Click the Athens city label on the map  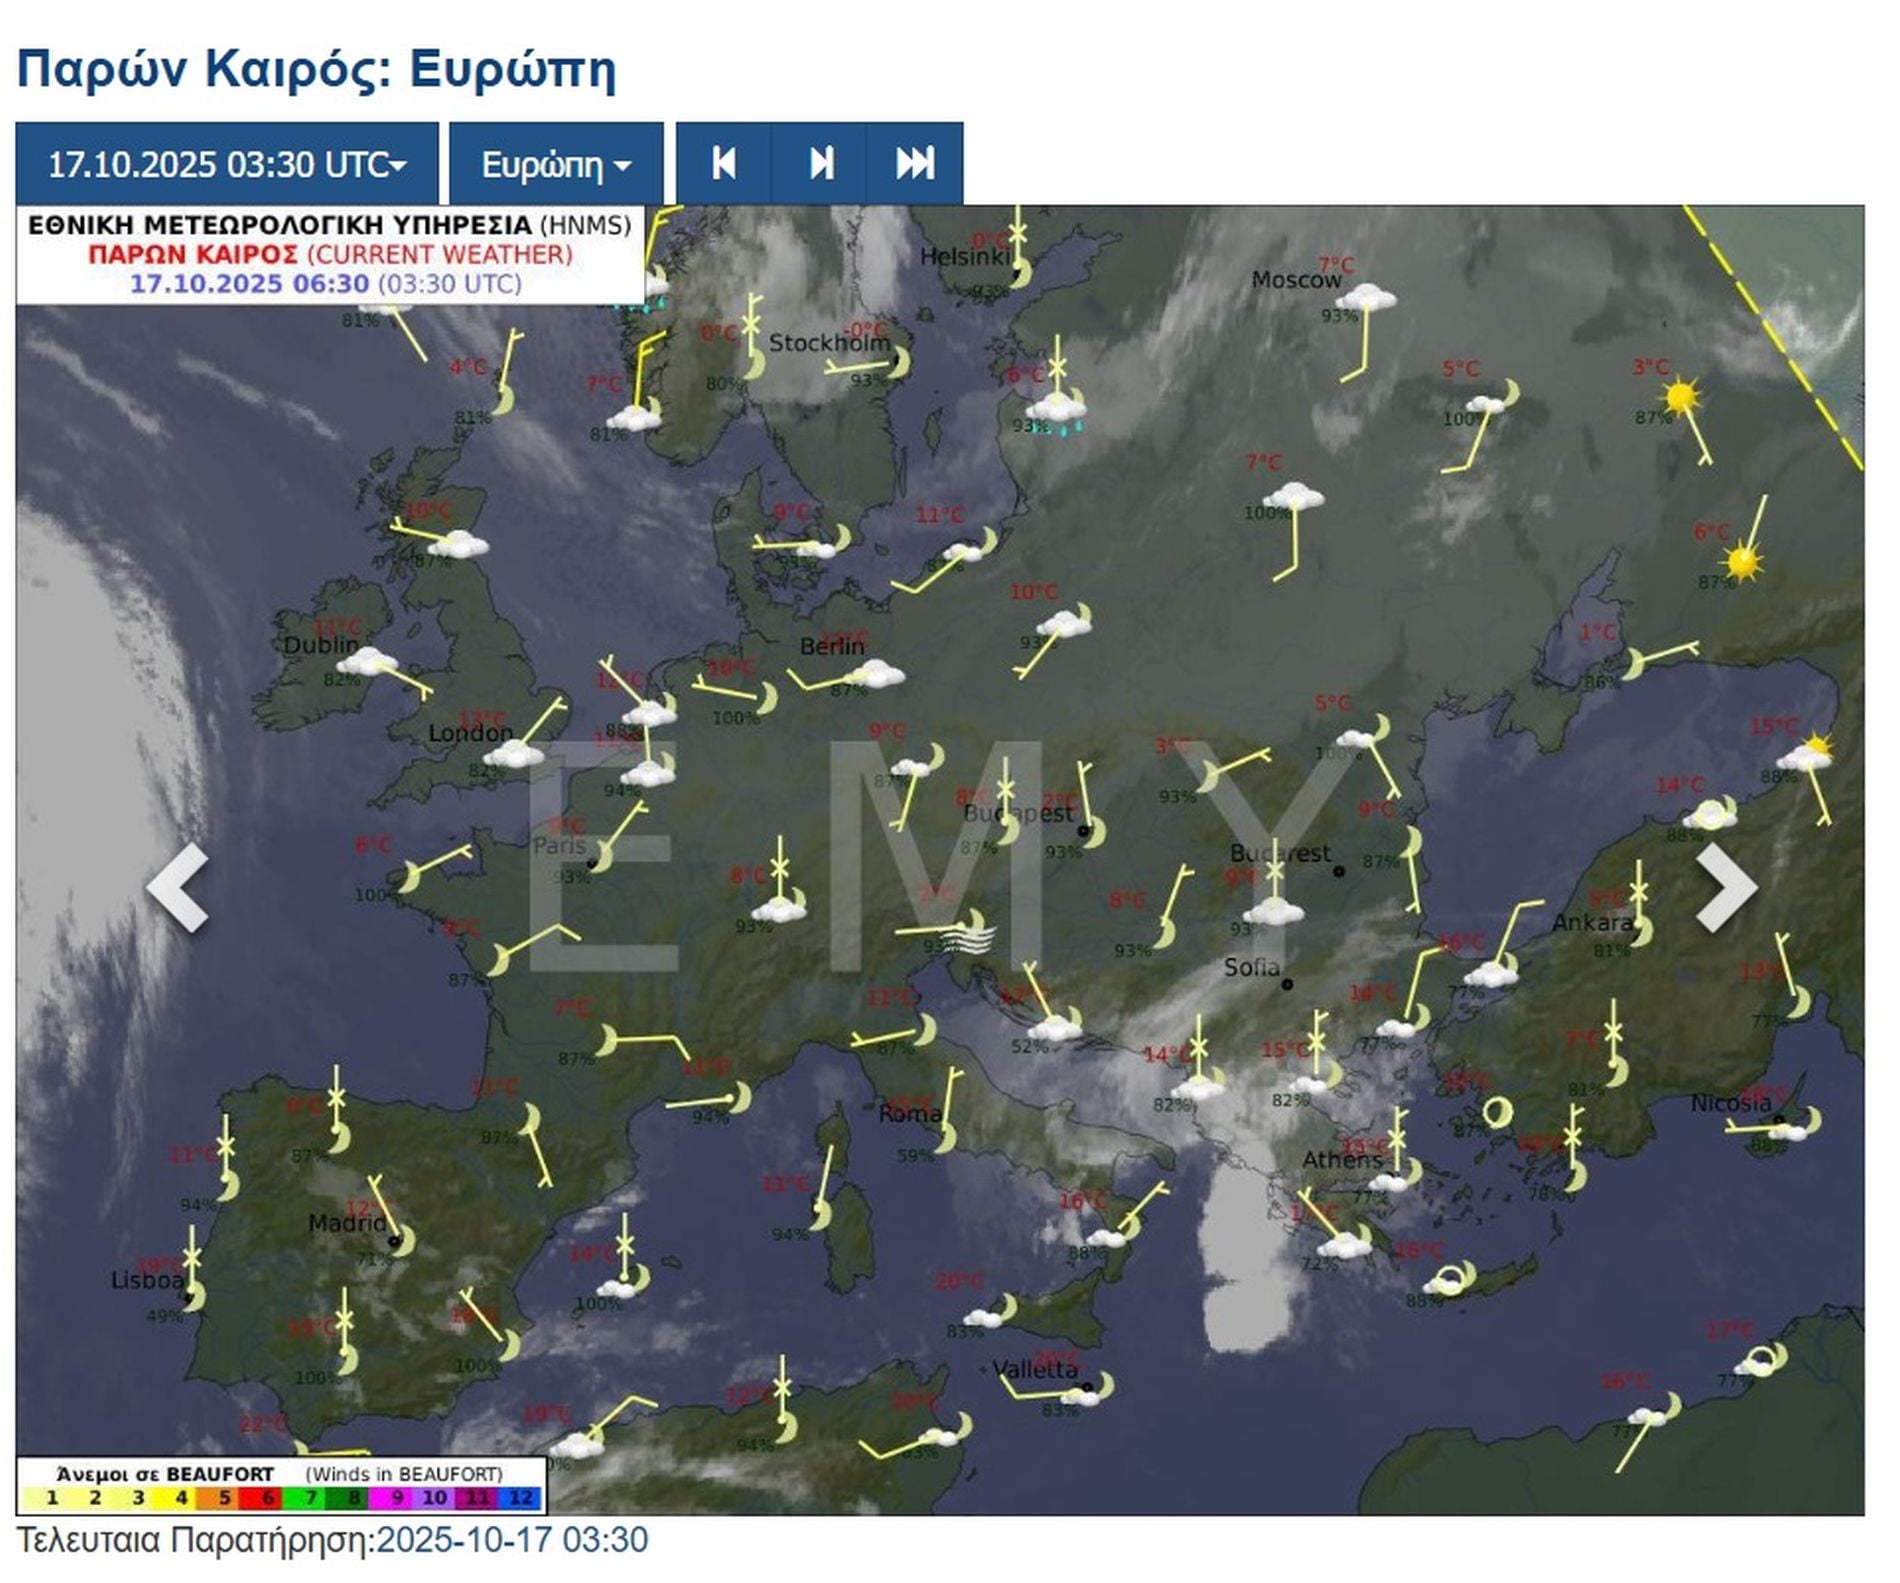click(x=1341, y=1159)
